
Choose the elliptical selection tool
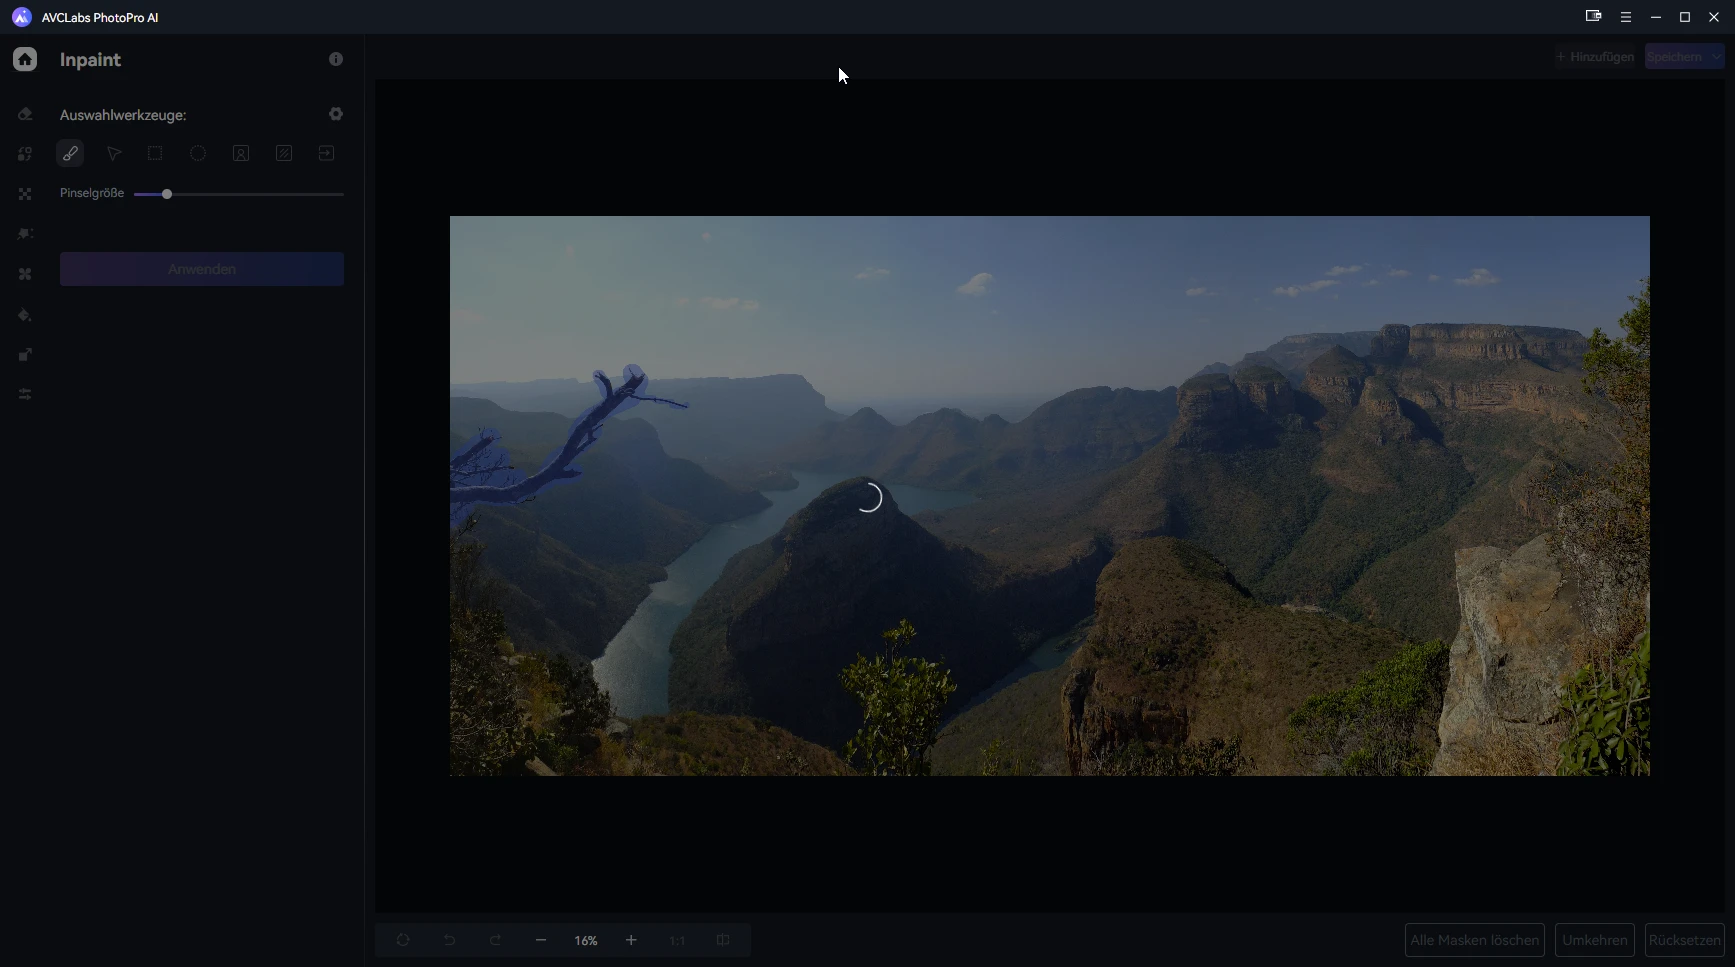coord(198,154)
